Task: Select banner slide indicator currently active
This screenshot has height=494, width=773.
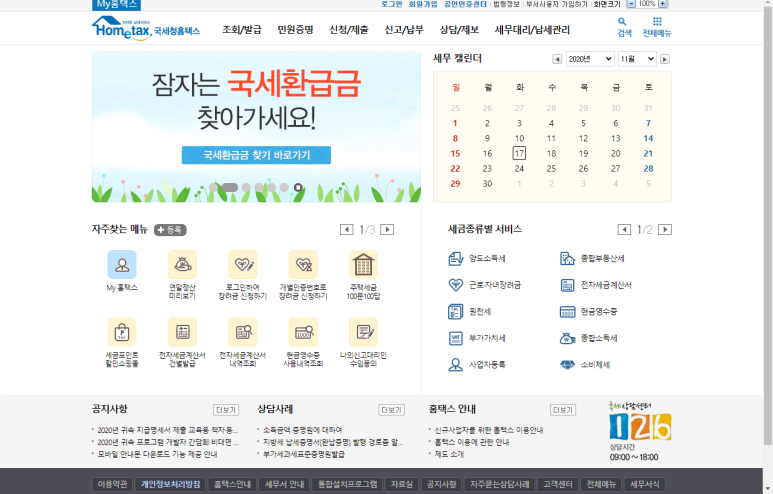Action: (230, 187)
